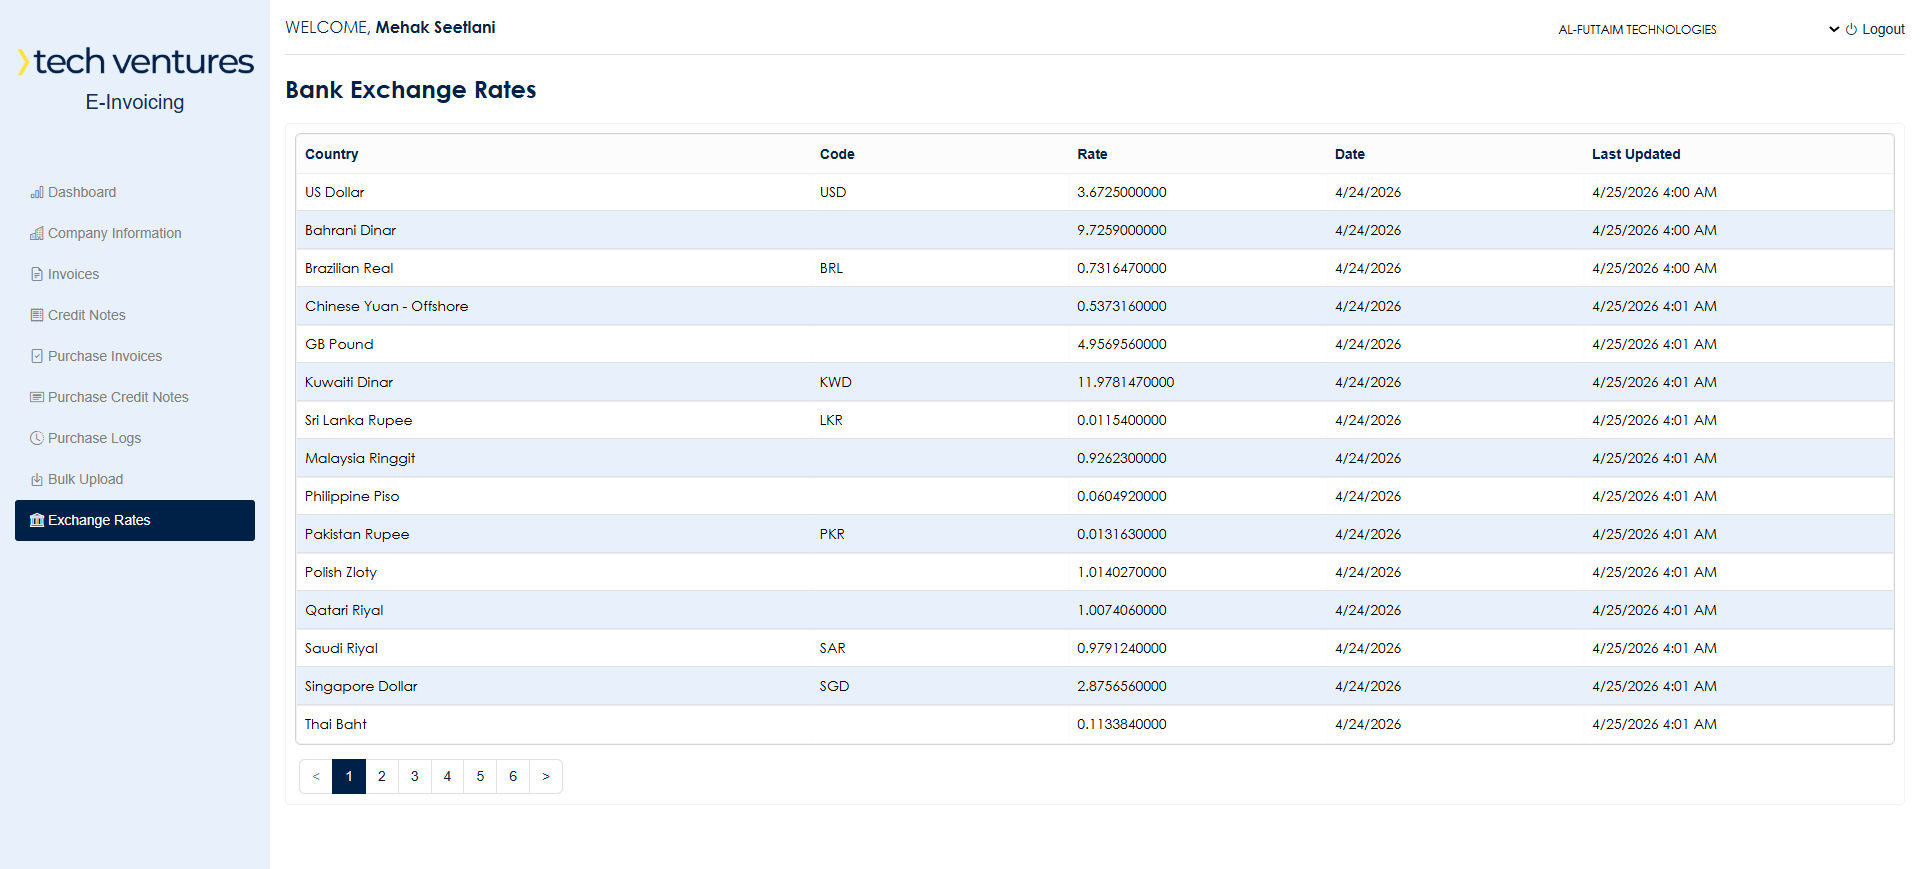Go to previous page arrow
1920x869 pixels.
316,776
